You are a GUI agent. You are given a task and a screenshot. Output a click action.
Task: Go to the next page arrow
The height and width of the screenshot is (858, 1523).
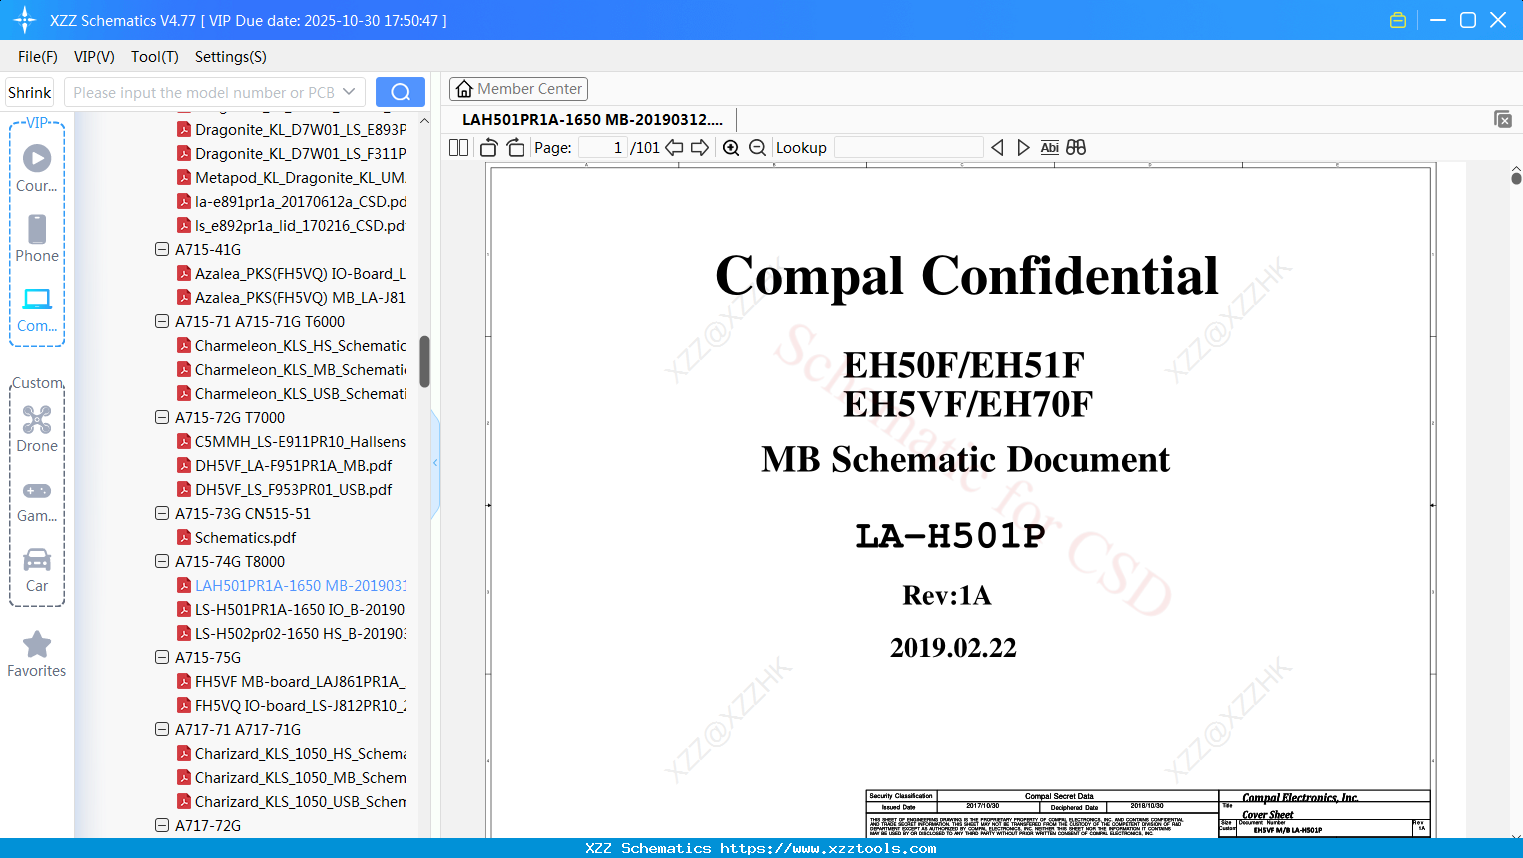point(700,148)
